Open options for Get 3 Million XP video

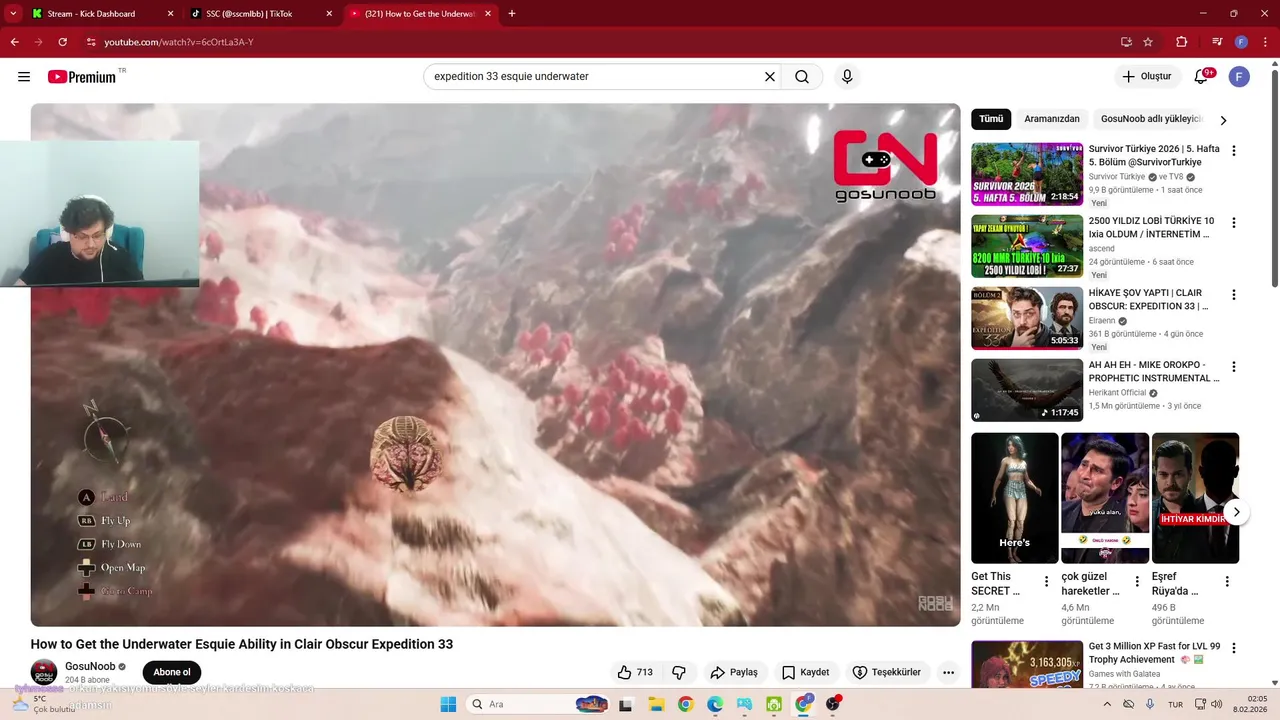pyautogui.click(x=1234, y=649)
